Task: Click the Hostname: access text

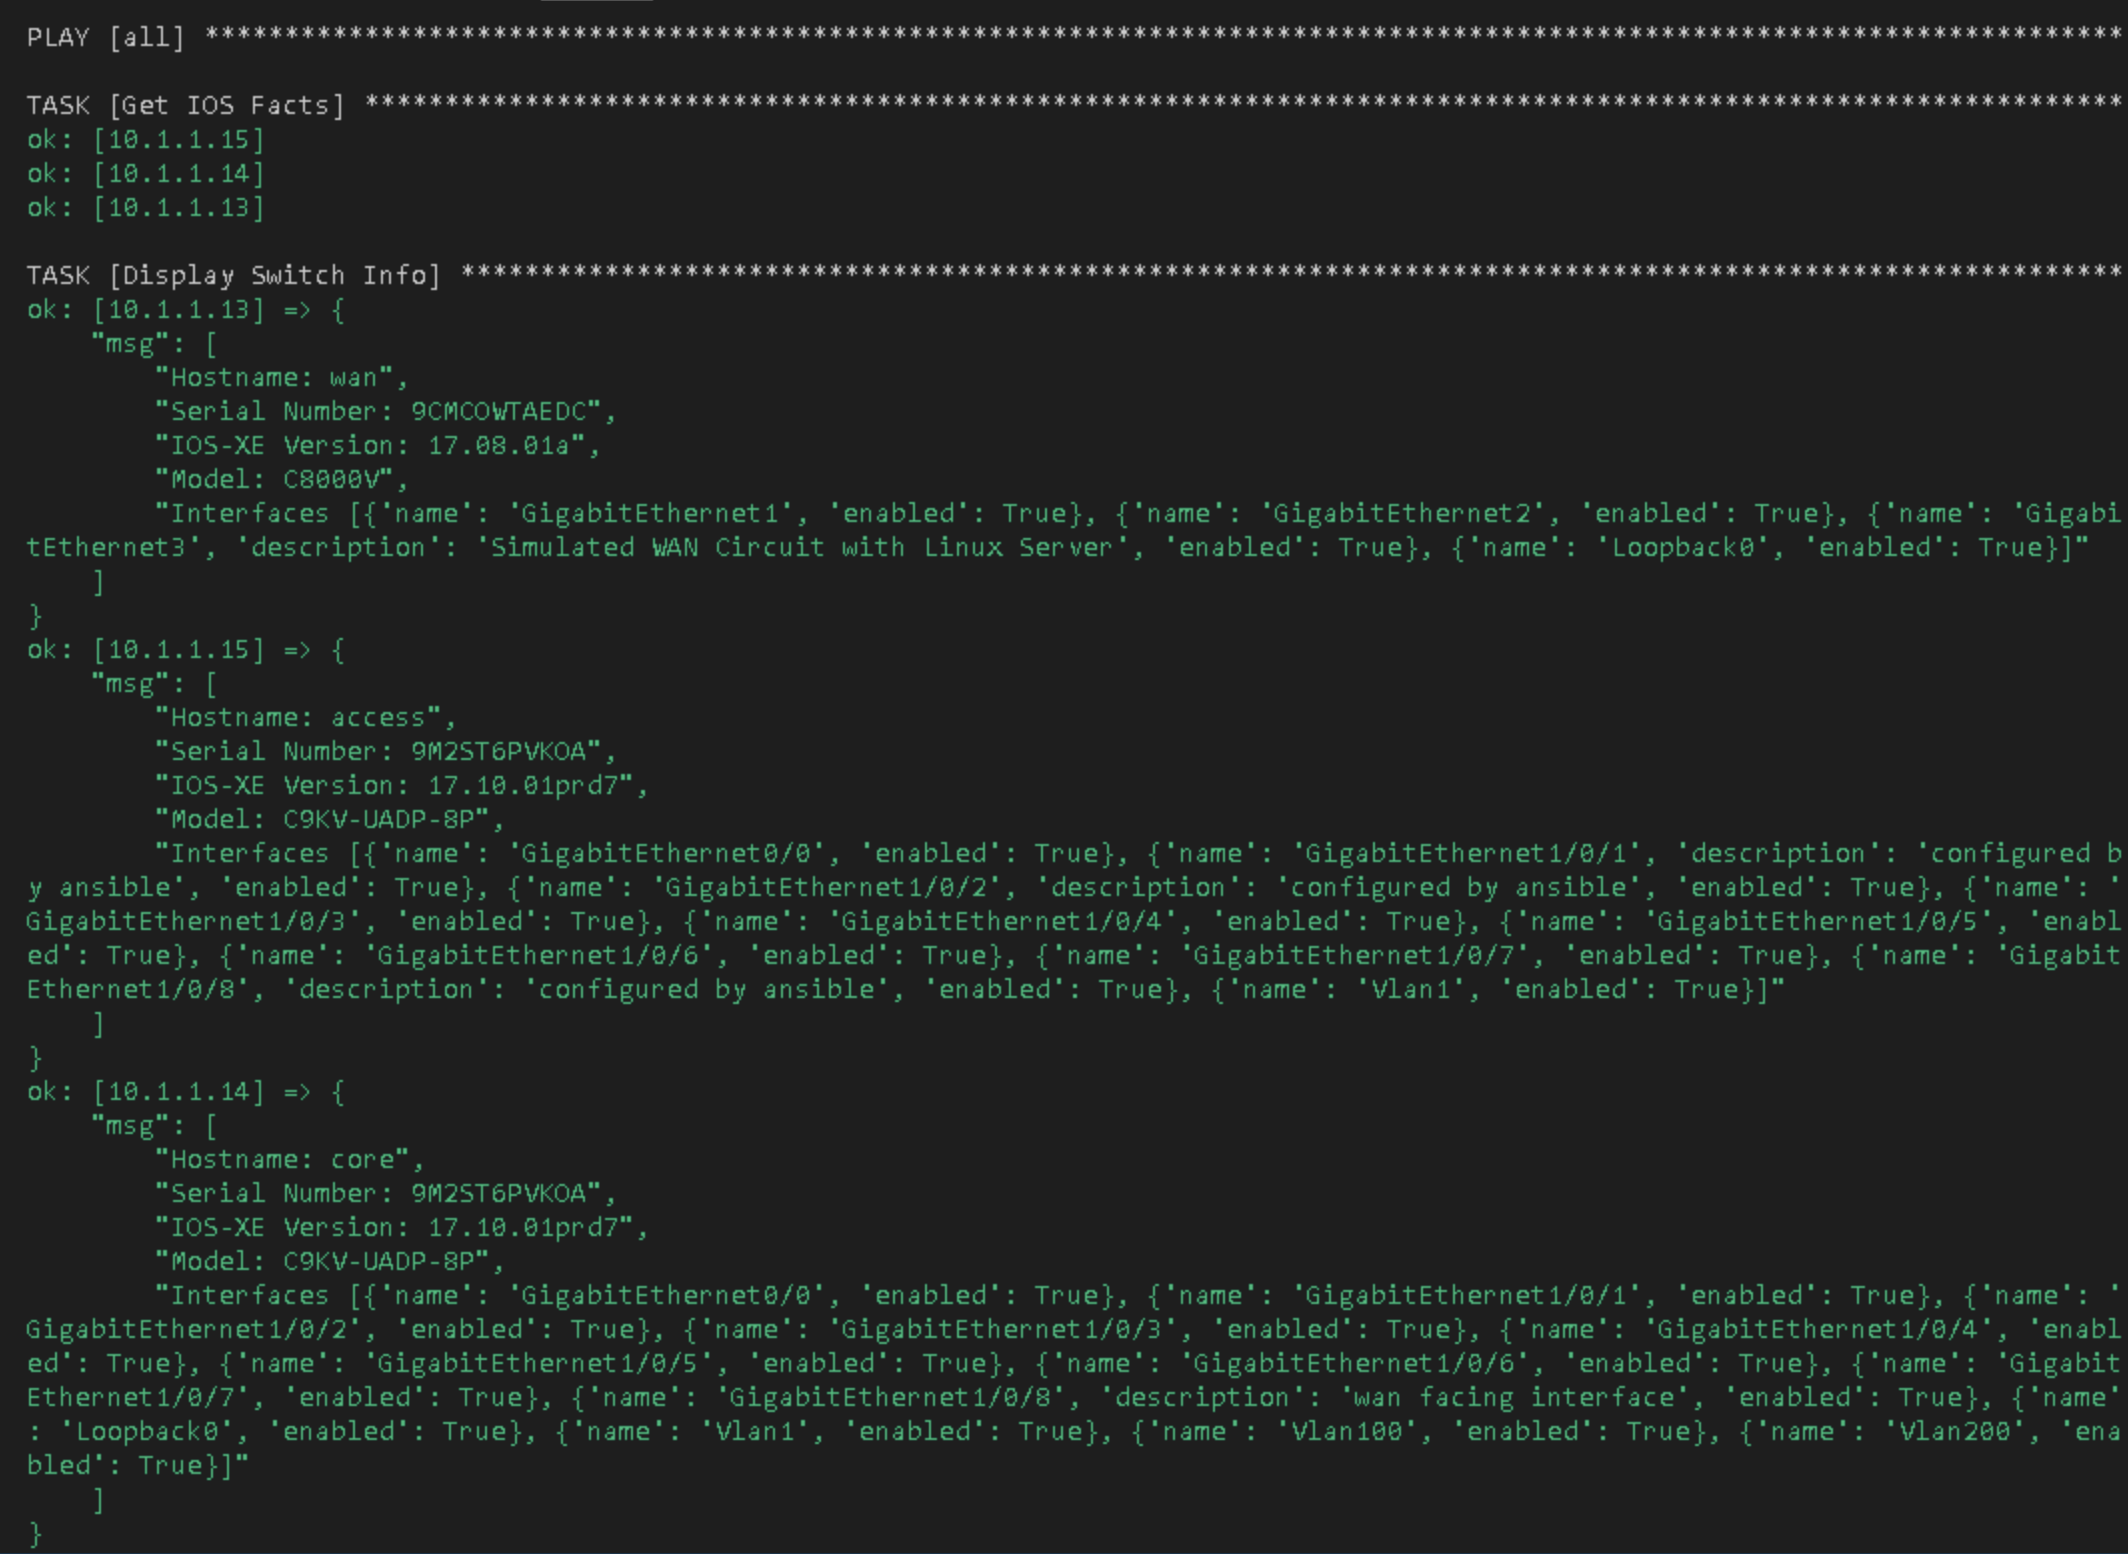Action: click(x=298, y=717)
